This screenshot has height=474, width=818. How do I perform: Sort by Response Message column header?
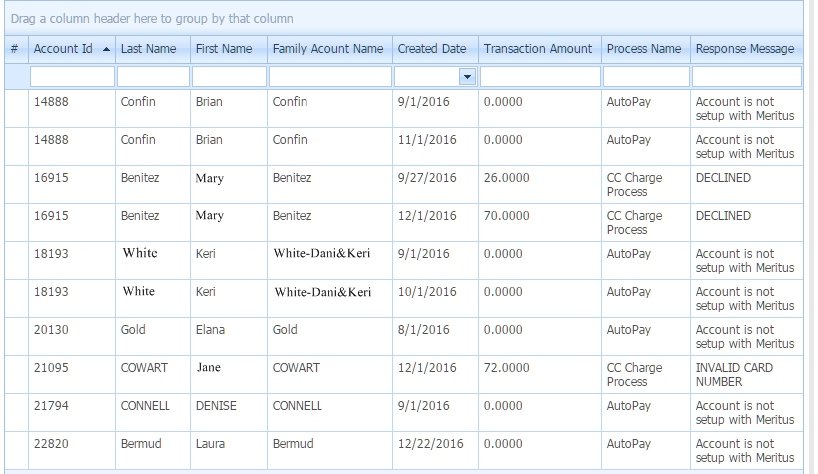[747, 49]
